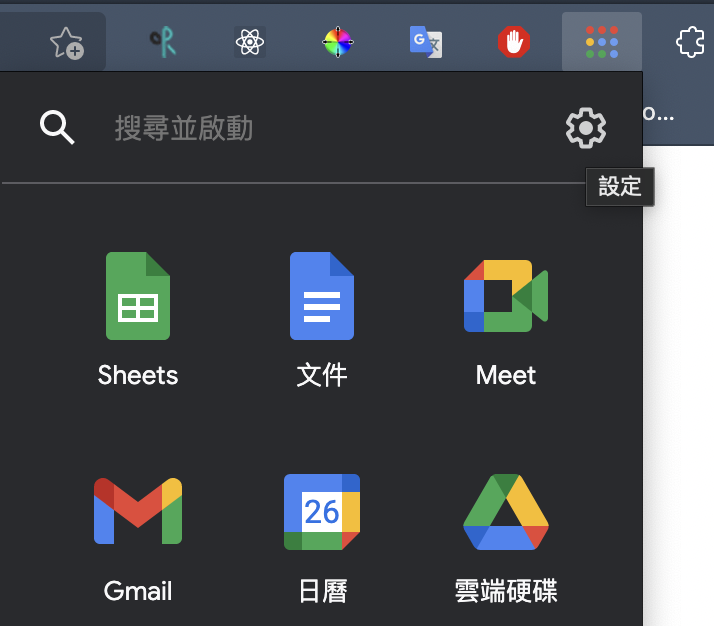
Task: Click the 雲端硬碟 label under Drive
Action: pos(506,591)
